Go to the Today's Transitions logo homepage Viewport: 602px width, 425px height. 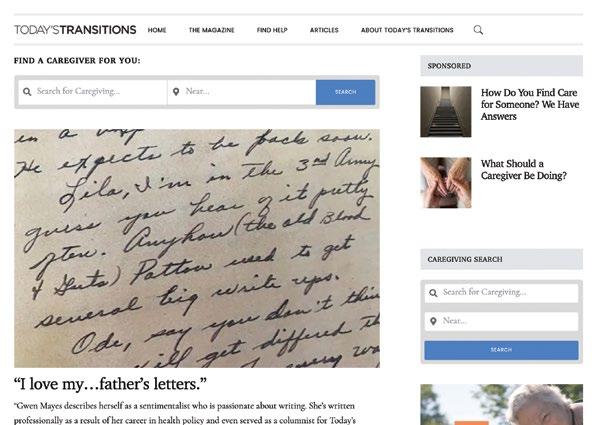(75, 30)
